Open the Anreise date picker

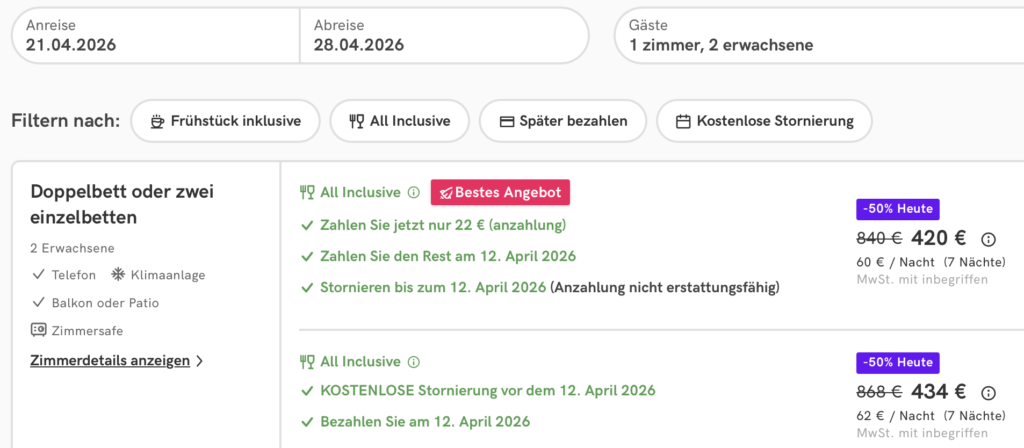(x=155, y=35)
